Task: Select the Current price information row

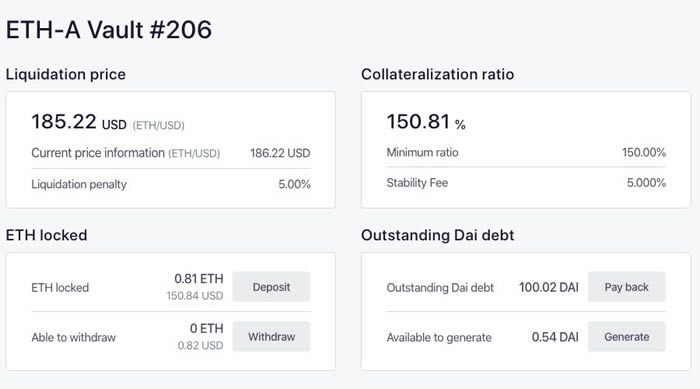Action: coord(171,153)
